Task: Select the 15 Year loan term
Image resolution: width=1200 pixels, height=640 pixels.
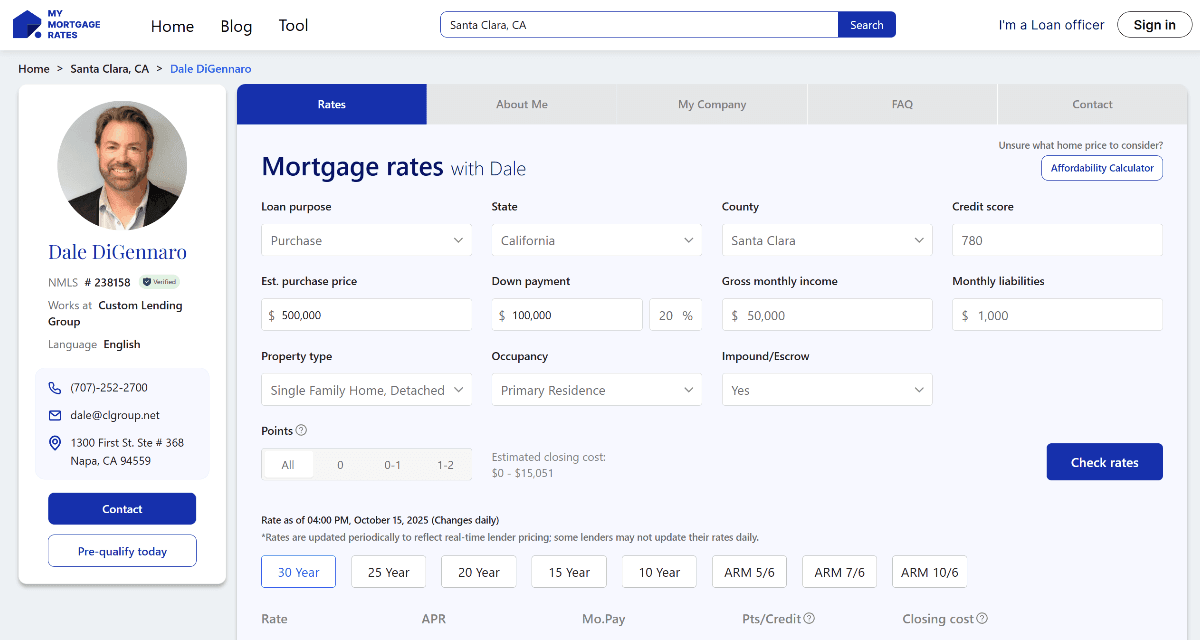Action: (x=569, y=572)
